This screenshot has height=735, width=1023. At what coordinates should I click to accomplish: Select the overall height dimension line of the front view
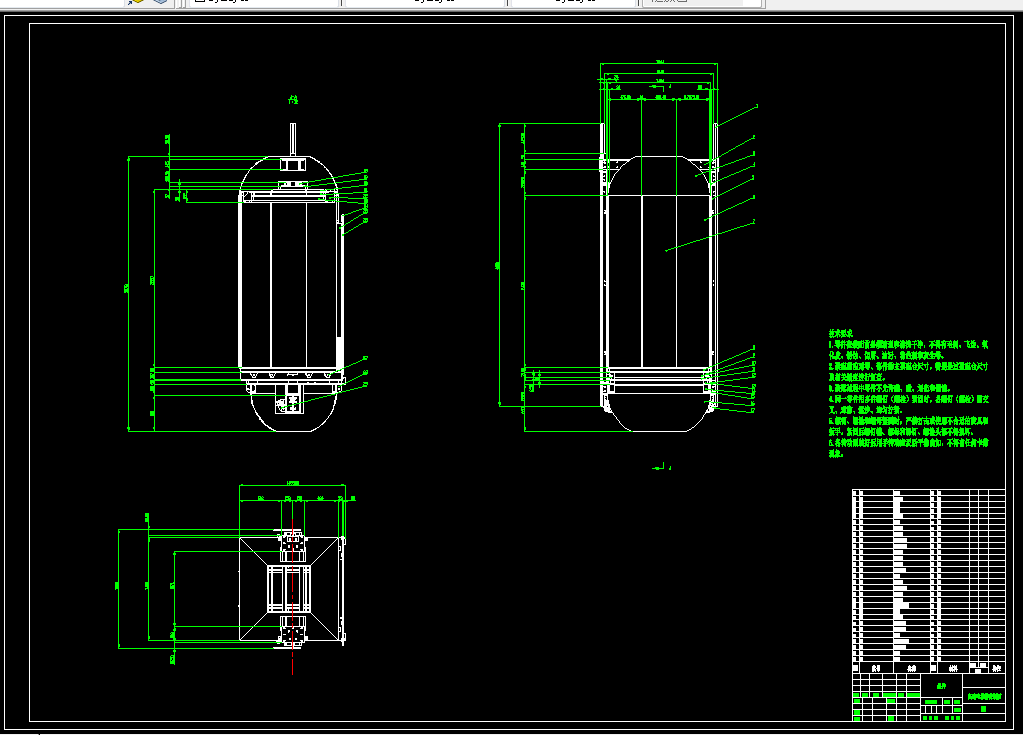point(129,293)
